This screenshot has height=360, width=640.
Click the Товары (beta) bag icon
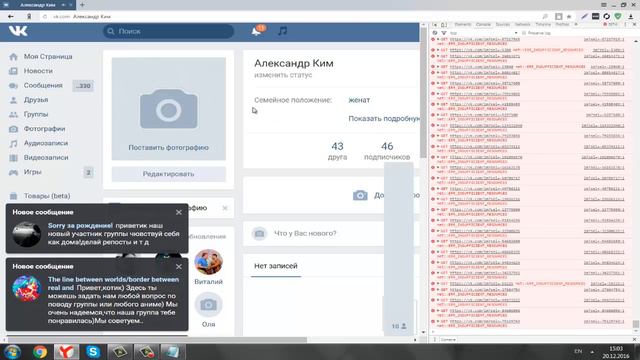click(13, 196)
